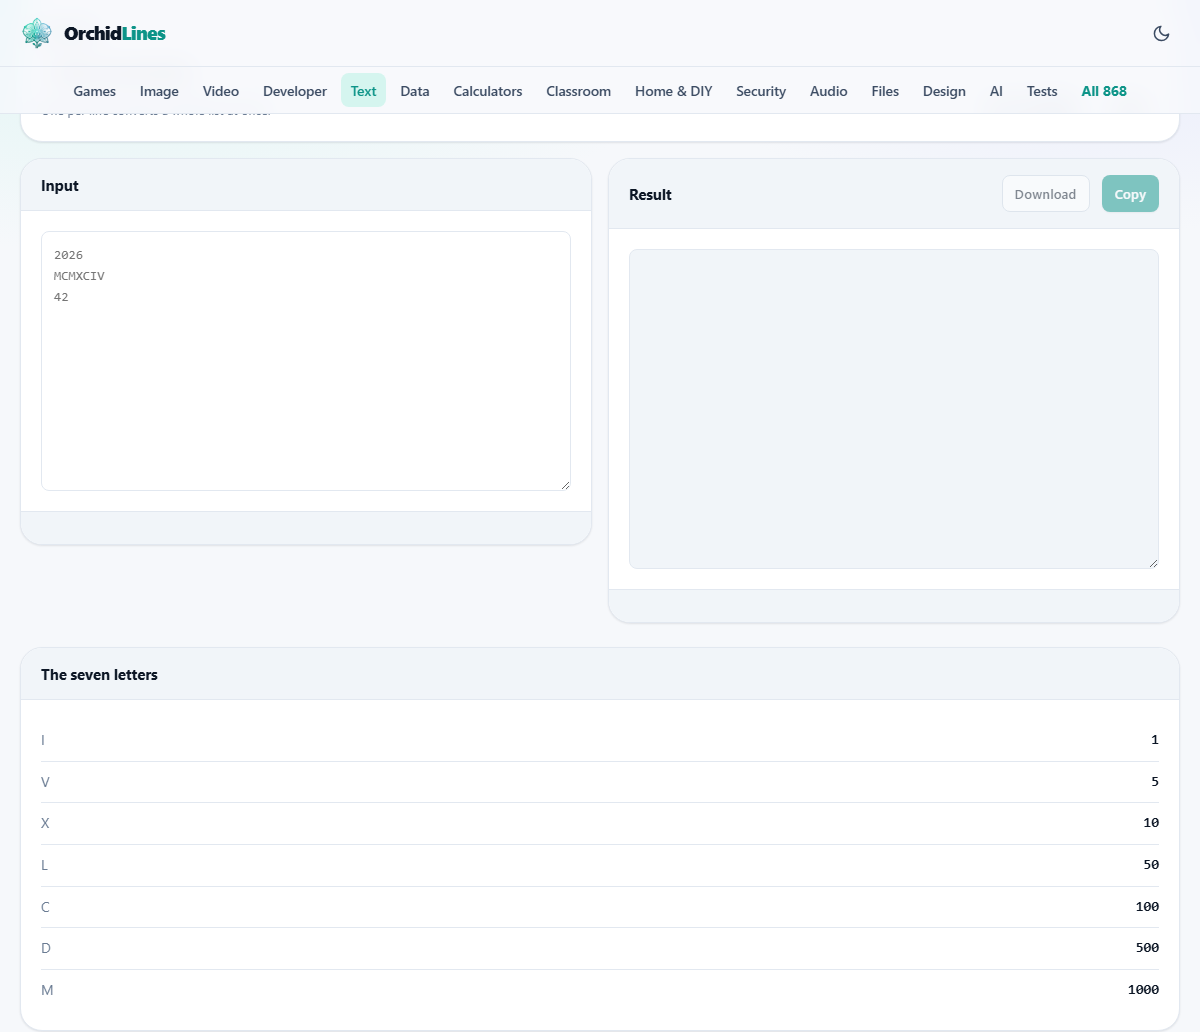Select the letter X row label
This screenshot has width=1200, height=1032.
(45, 823)
